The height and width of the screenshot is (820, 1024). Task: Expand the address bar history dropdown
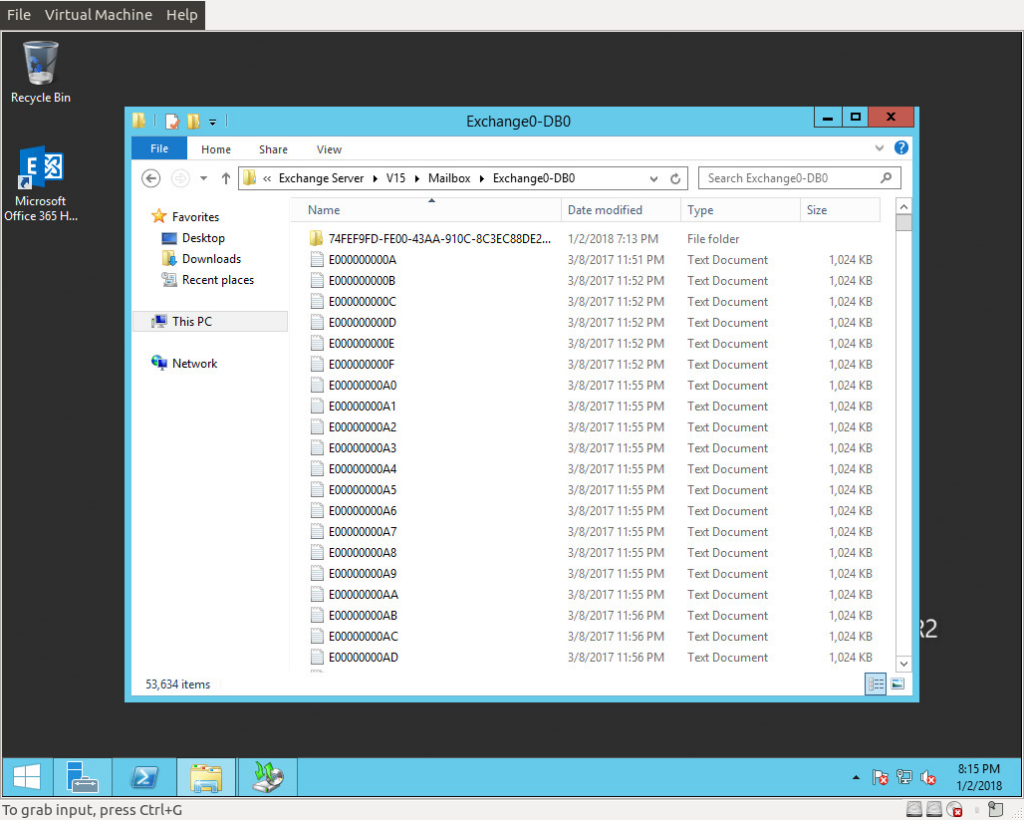(654, 178)
